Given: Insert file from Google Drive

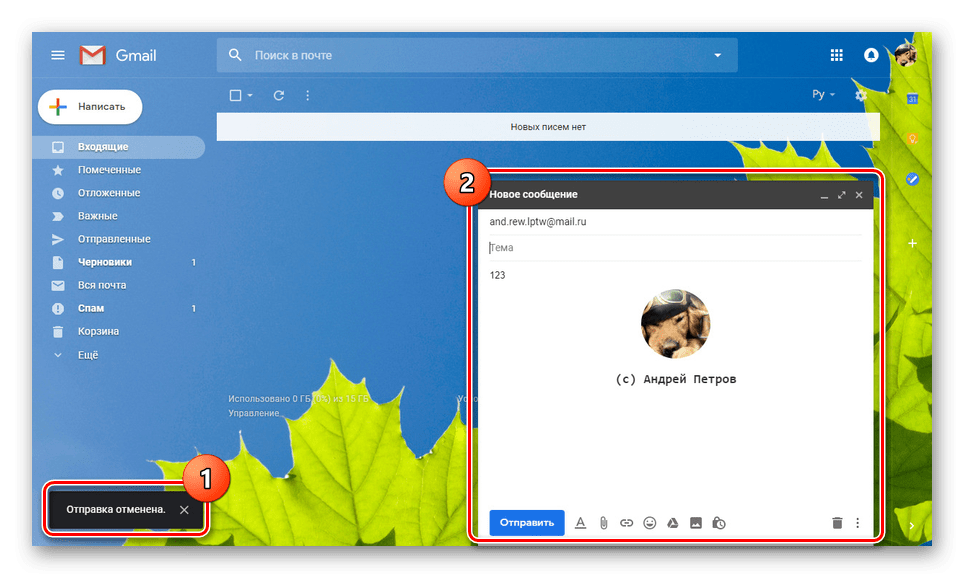Looking at the screenshot, I should coord(673,523).
